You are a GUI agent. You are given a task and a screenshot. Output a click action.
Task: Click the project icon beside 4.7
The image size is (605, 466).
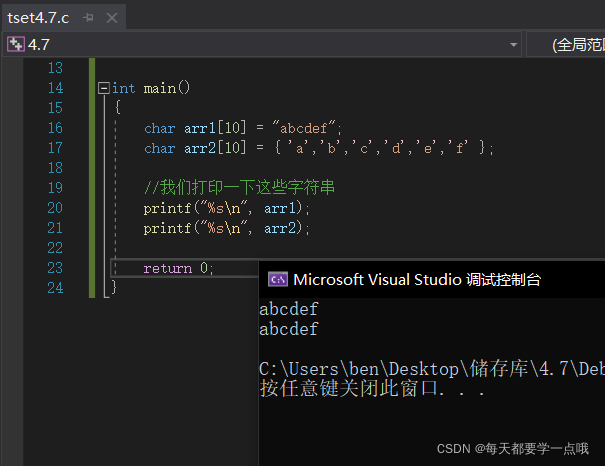pyautogui.click(x=16, y=45)
